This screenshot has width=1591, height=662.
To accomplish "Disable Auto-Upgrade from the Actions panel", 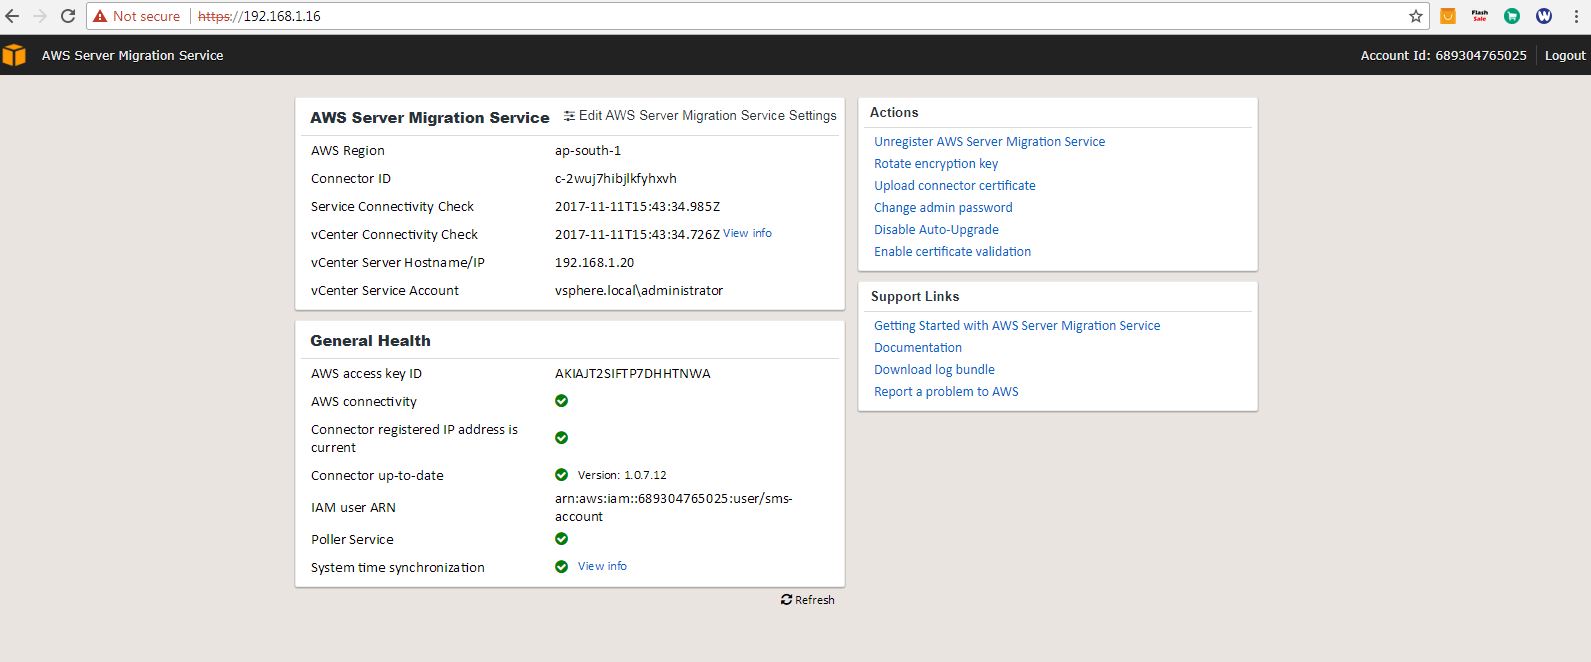I will tap(936, 230).
